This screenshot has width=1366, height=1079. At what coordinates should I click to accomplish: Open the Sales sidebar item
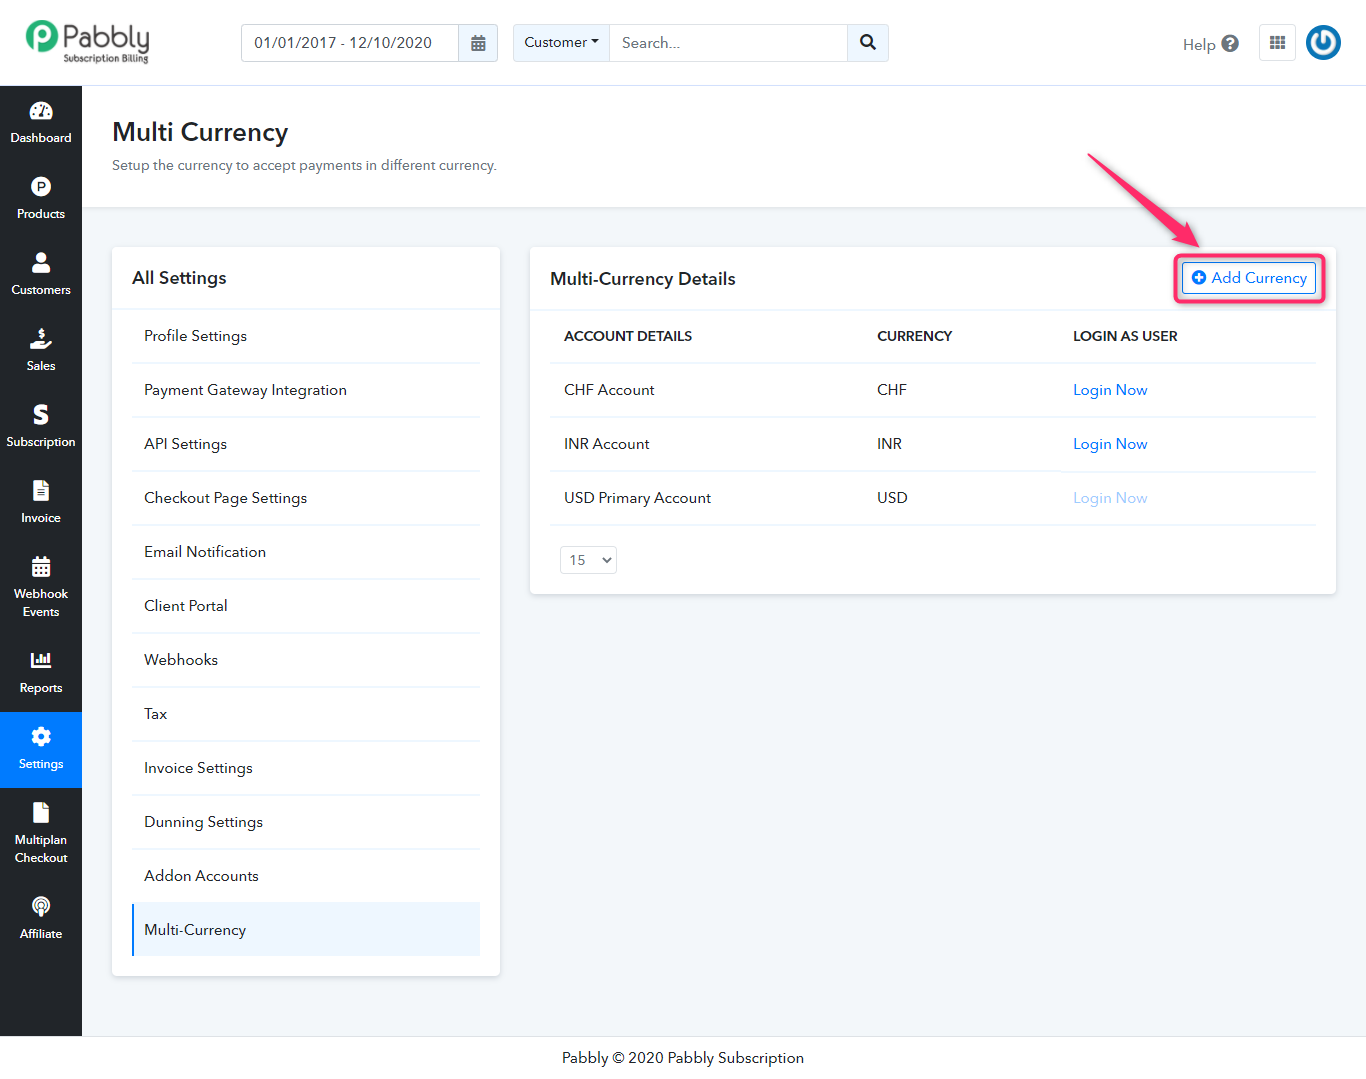point(41,351)
